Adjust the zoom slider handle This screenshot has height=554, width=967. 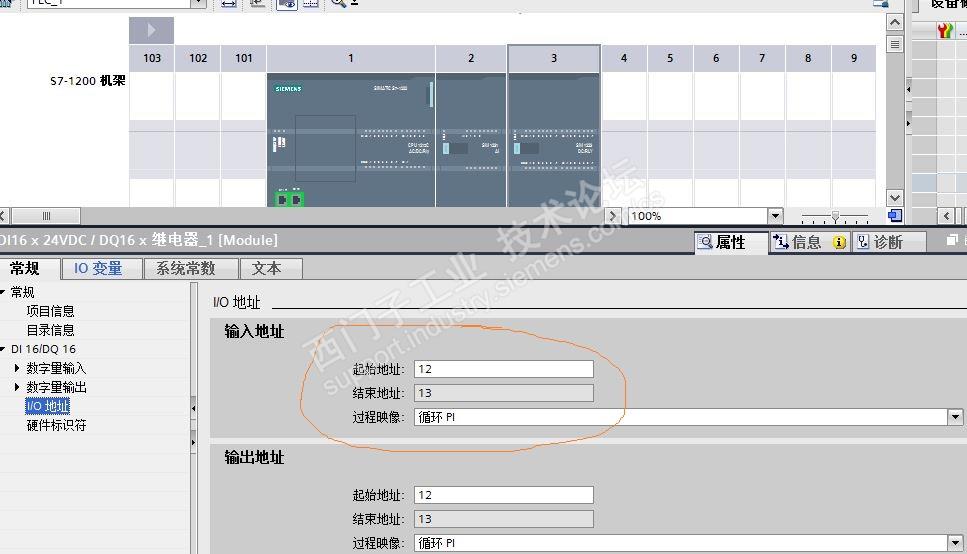835,216
